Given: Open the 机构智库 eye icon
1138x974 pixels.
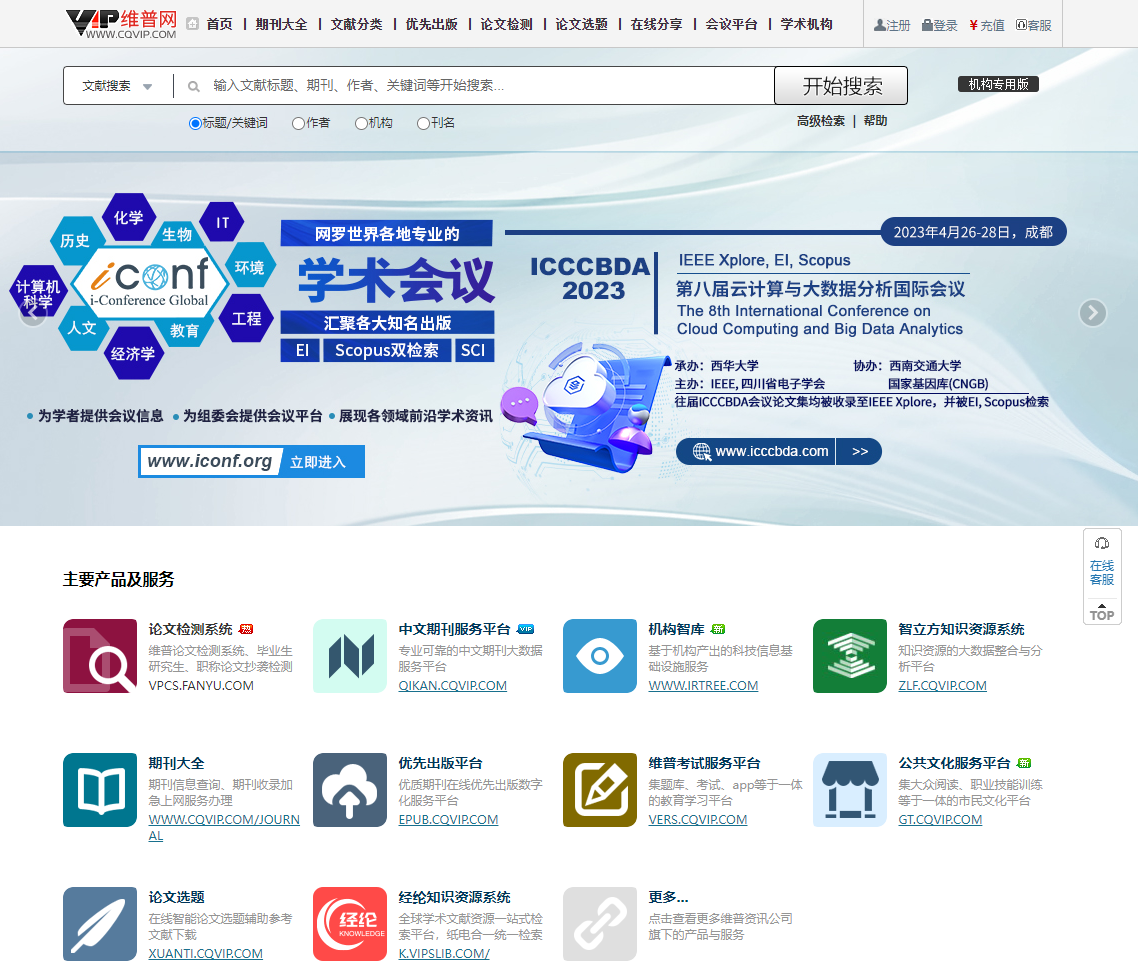Looking at the screenshot, I should click(599, 655).
